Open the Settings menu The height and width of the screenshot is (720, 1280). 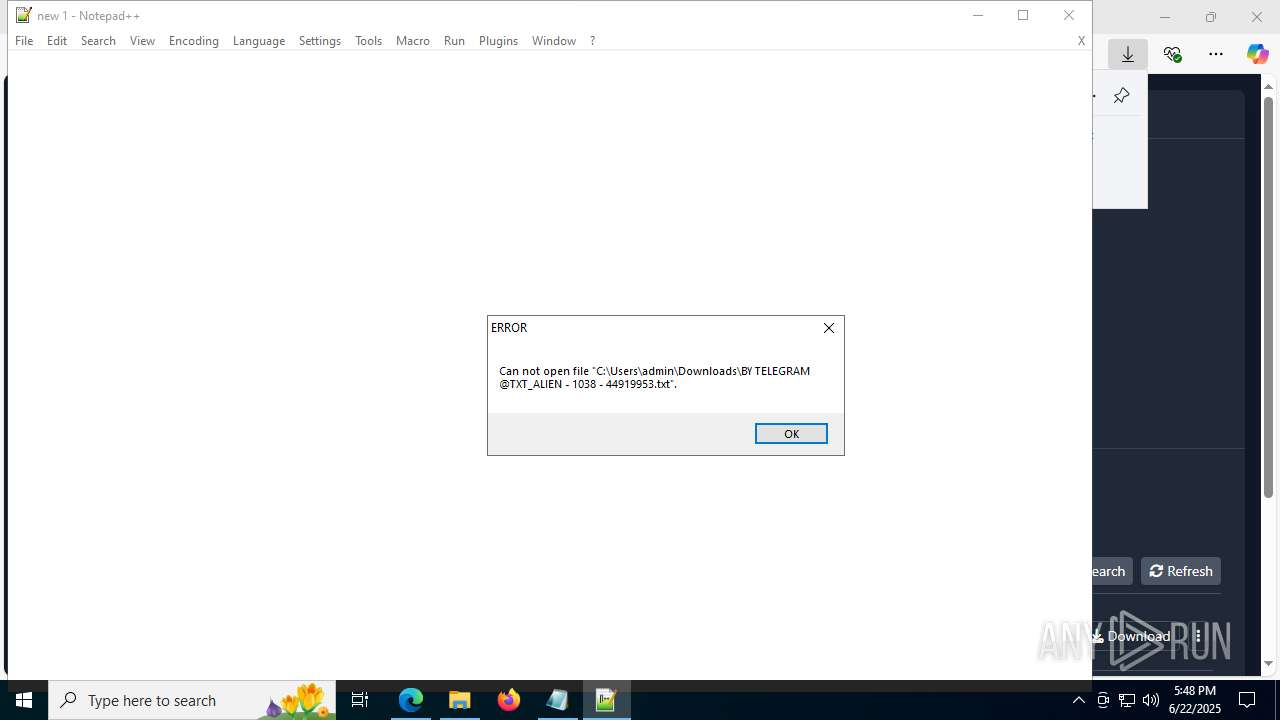click(x=320, y=41)
